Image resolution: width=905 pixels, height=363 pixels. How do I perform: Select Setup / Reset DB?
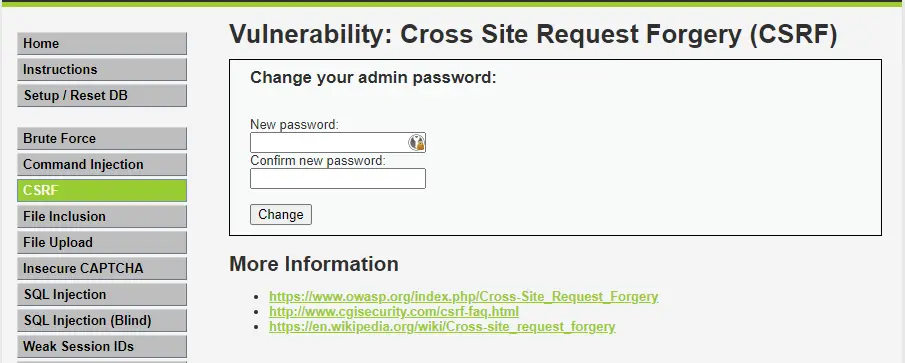coord(102,95)
